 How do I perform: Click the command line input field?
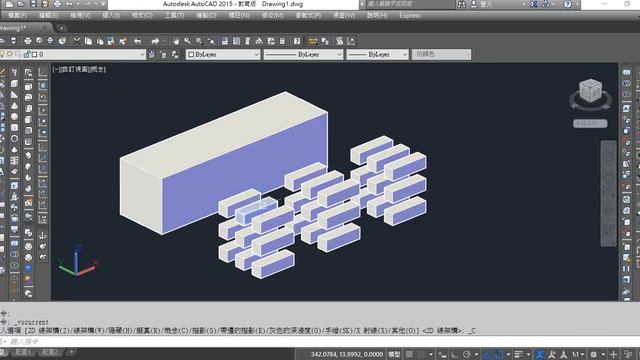(320, 341)
